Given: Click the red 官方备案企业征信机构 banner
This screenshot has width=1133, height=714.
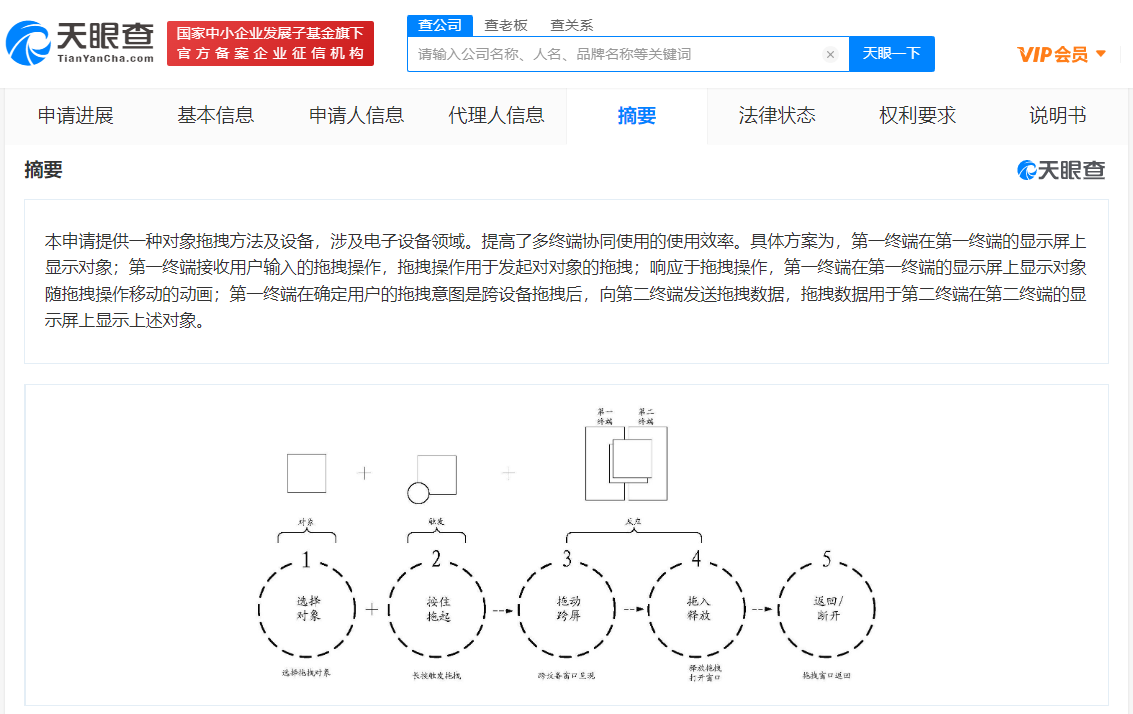Looking at the screenshot, I should point(270,44).
